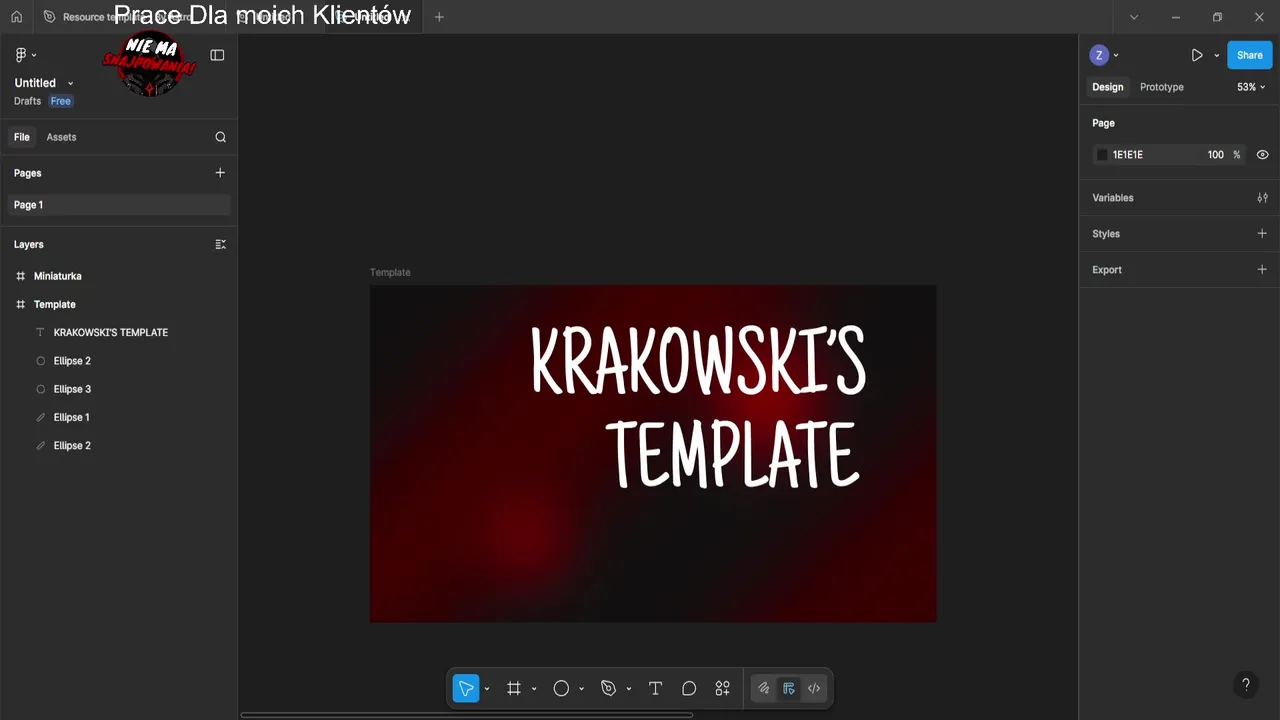
Task: Select the Comment tool
Action: [689, 688]
